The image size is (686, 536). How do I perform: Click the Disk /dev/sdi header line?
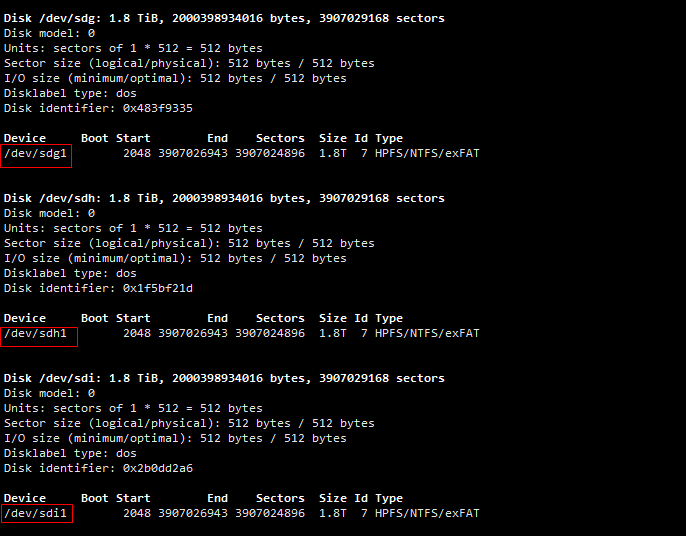coord(224,378)
